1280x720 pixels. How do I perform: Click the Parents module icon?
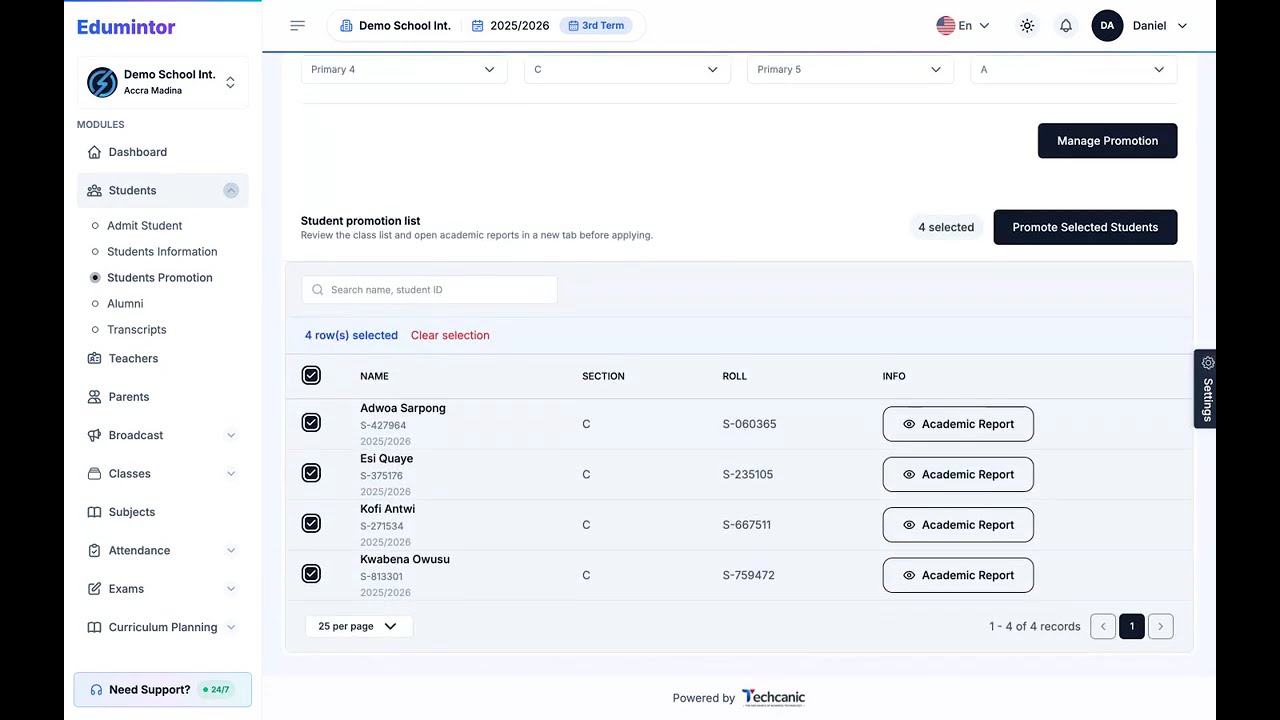(x=94, y=397)
